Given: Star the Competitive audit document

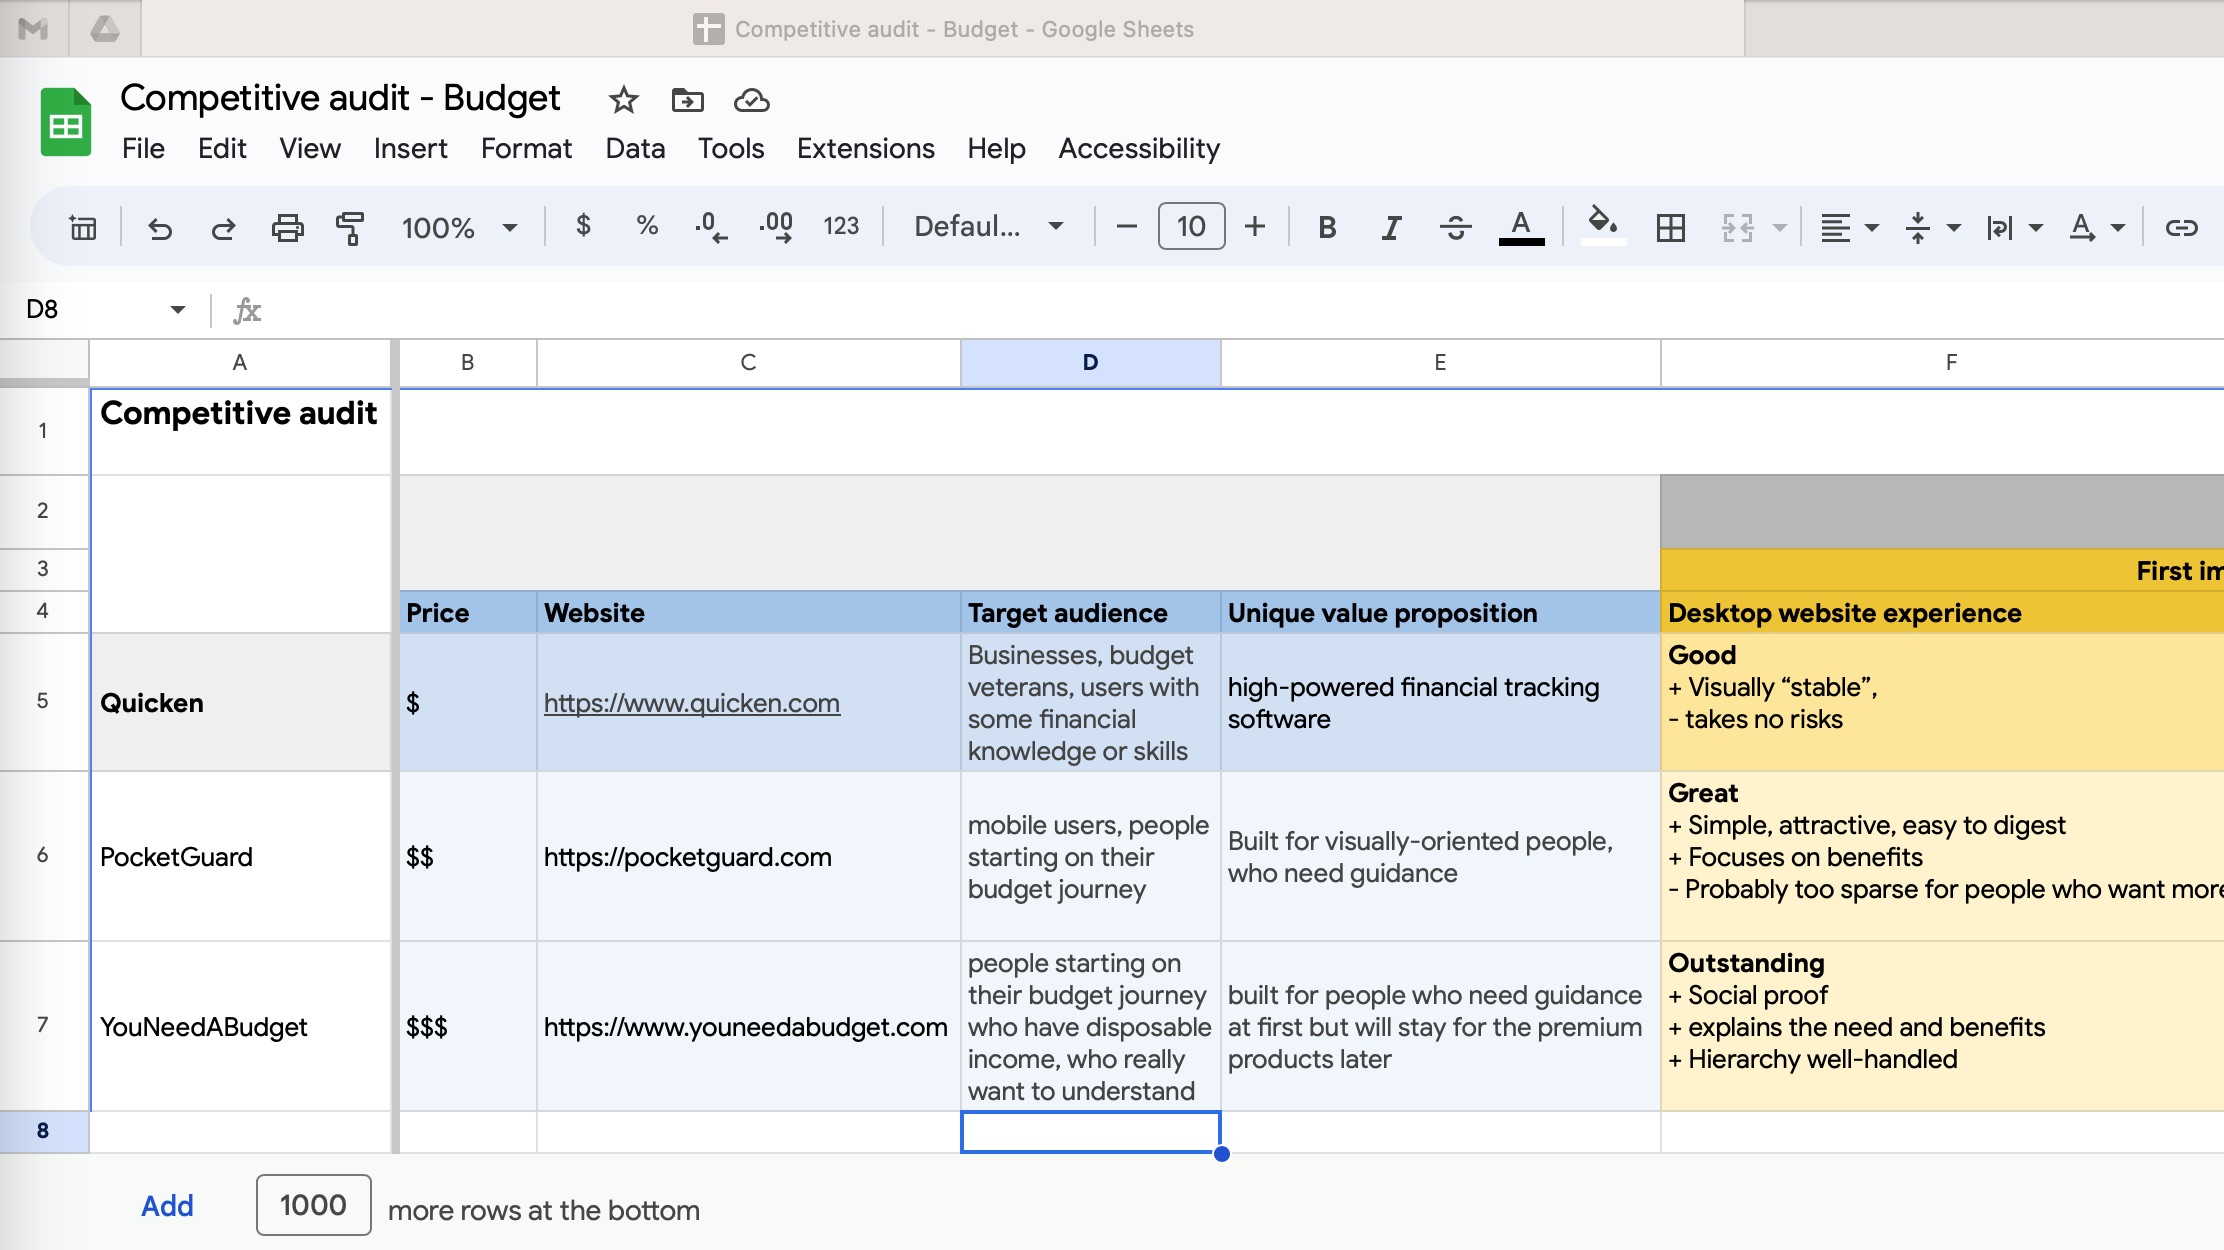Looking at the screenshot, I should [x=623, y=100].
